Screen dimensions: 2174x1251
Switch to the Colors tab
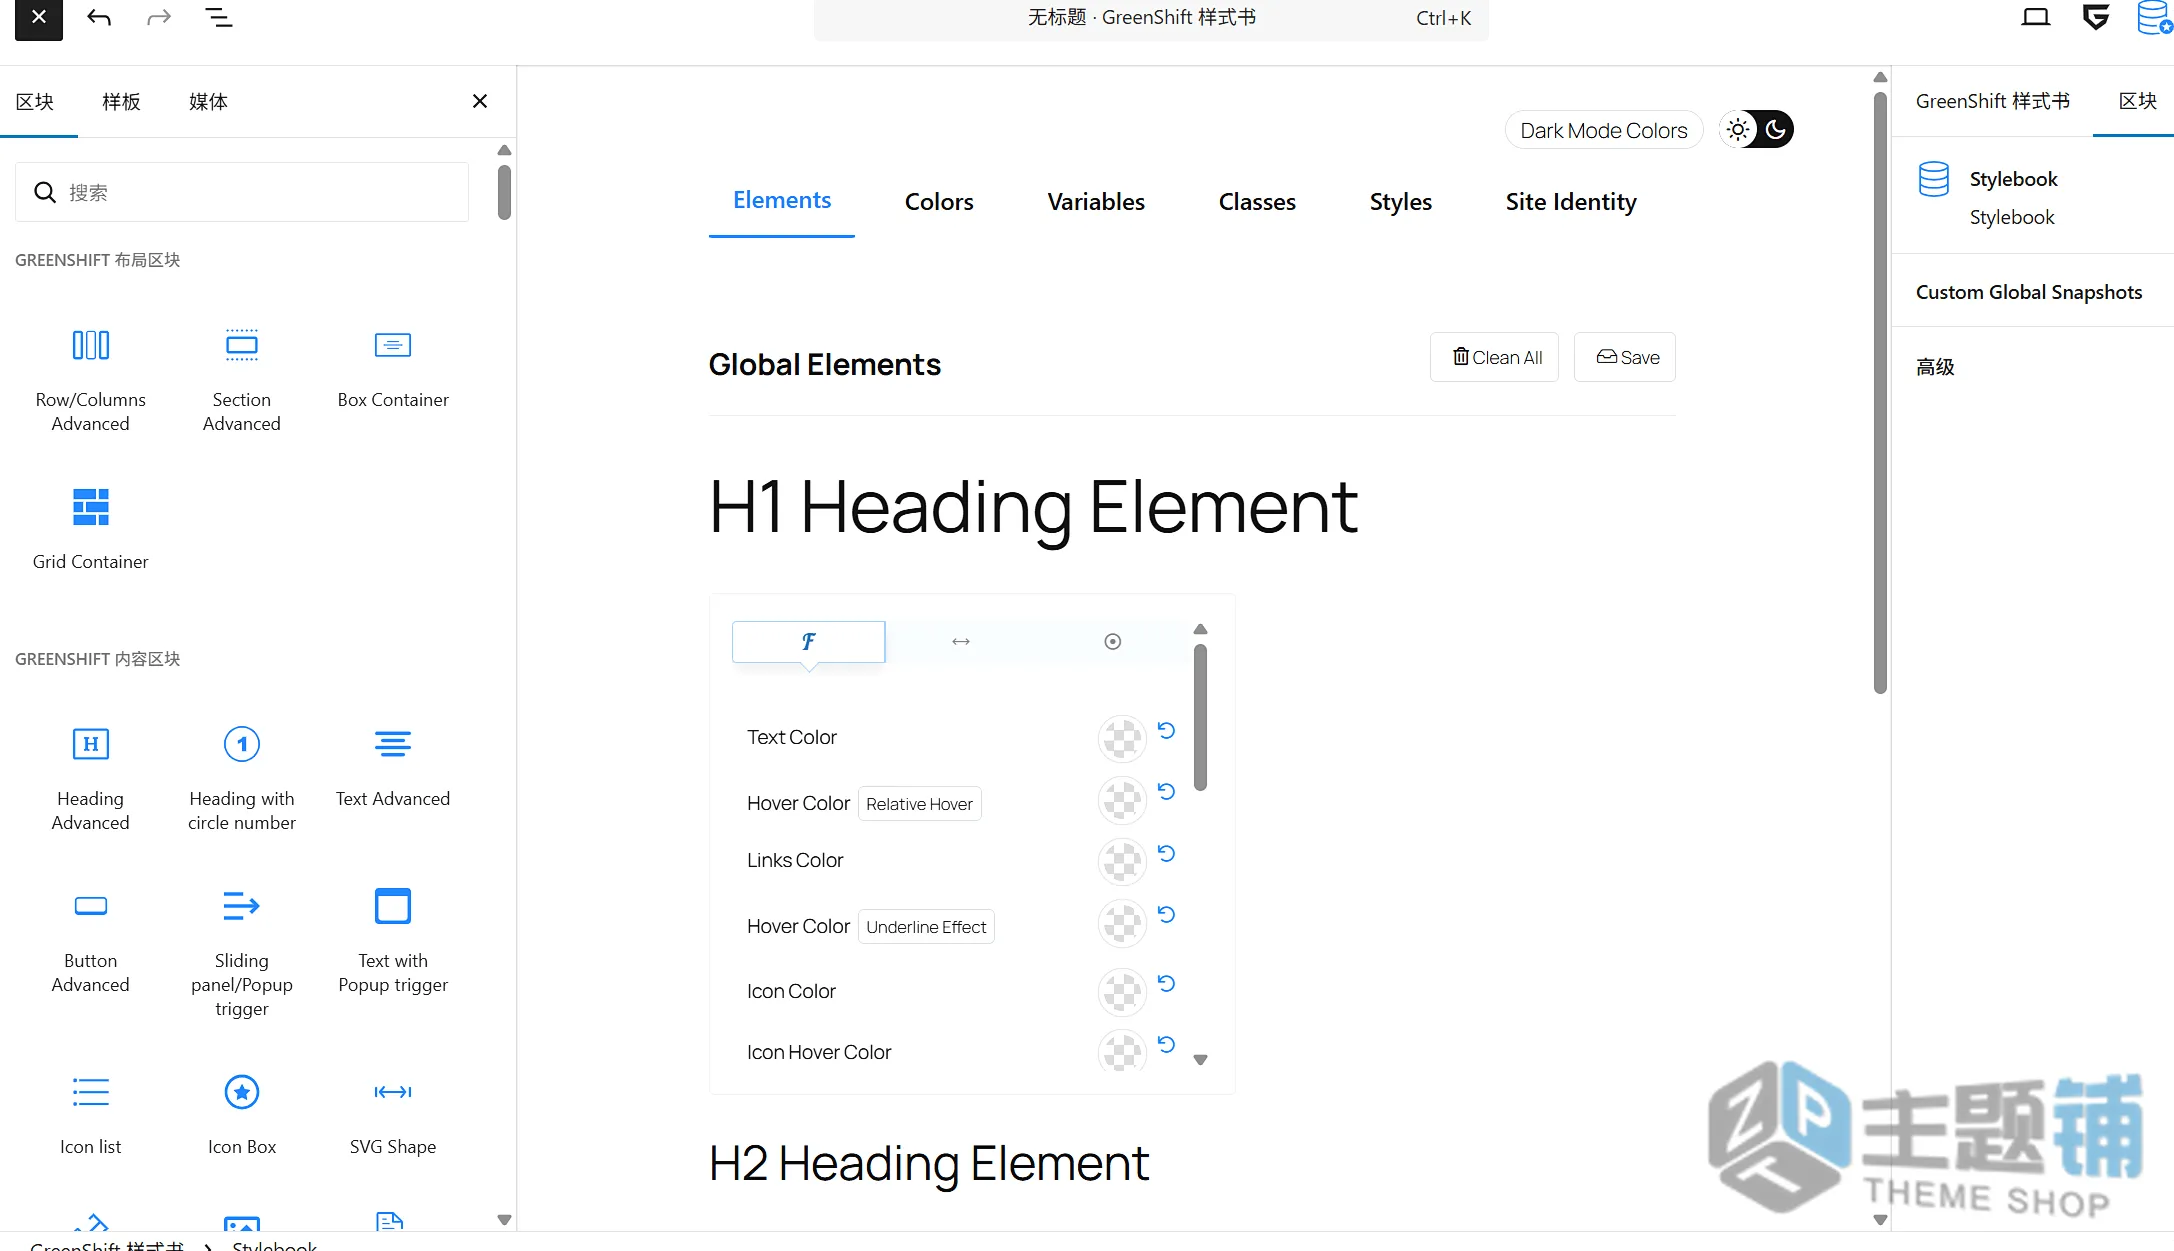click(939, 202)
